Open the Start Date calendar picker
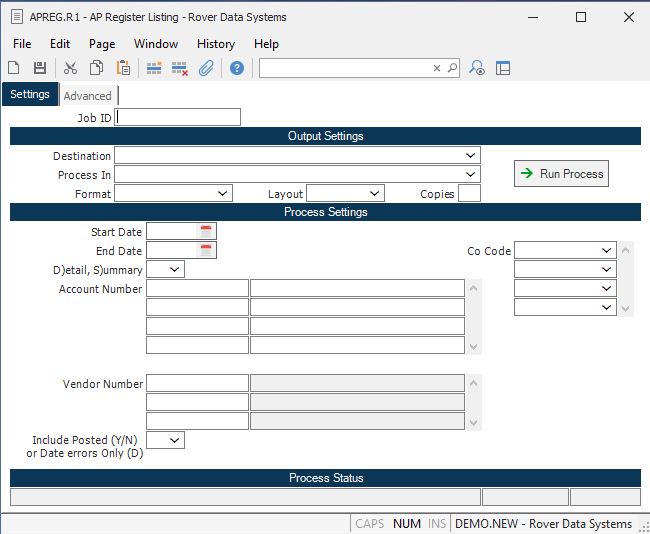The height and width of the screenshot is (534, 650). pyautogui.click(x=206, y=232)
